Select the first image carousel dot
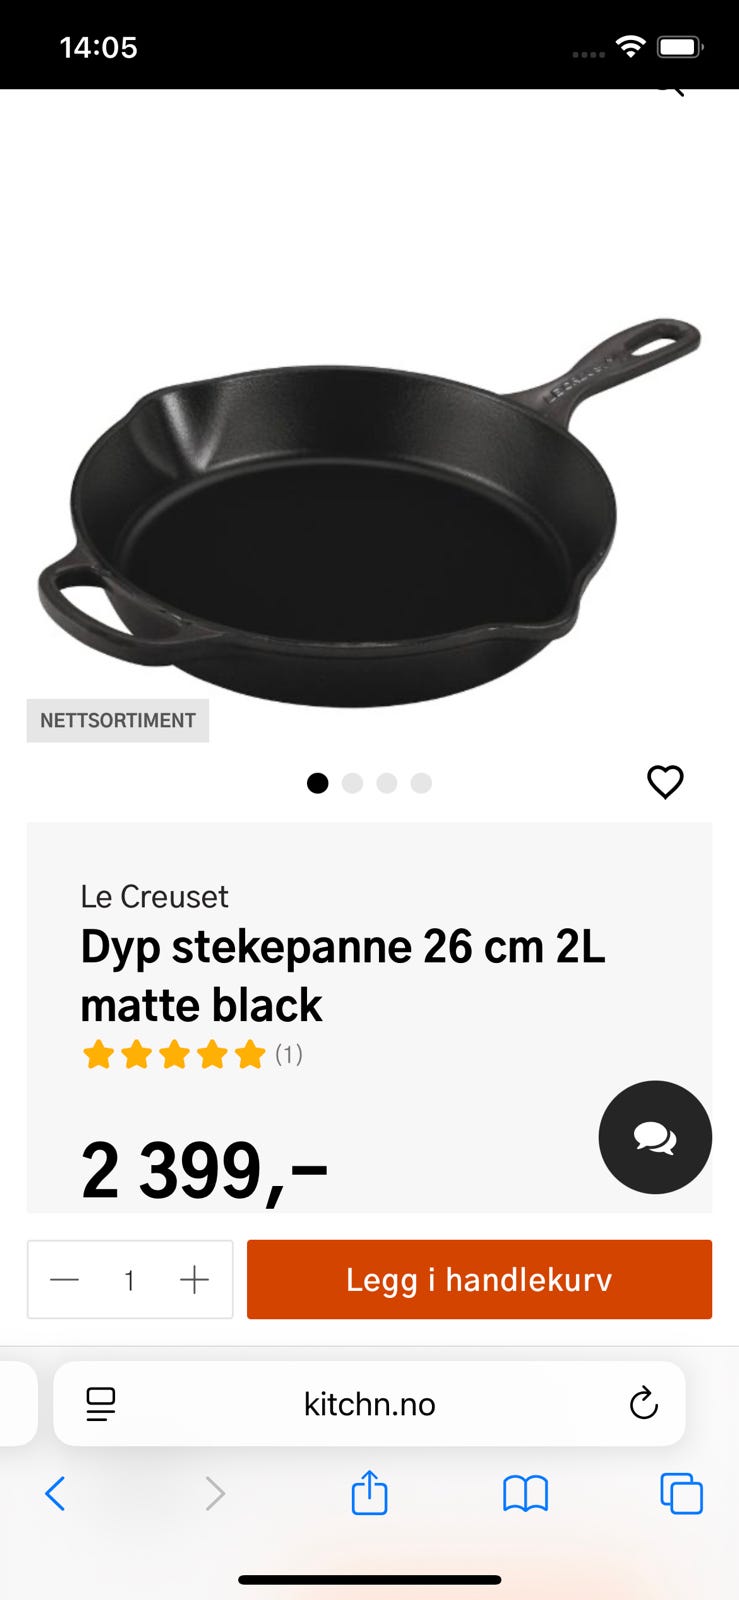 pos(318,783)
